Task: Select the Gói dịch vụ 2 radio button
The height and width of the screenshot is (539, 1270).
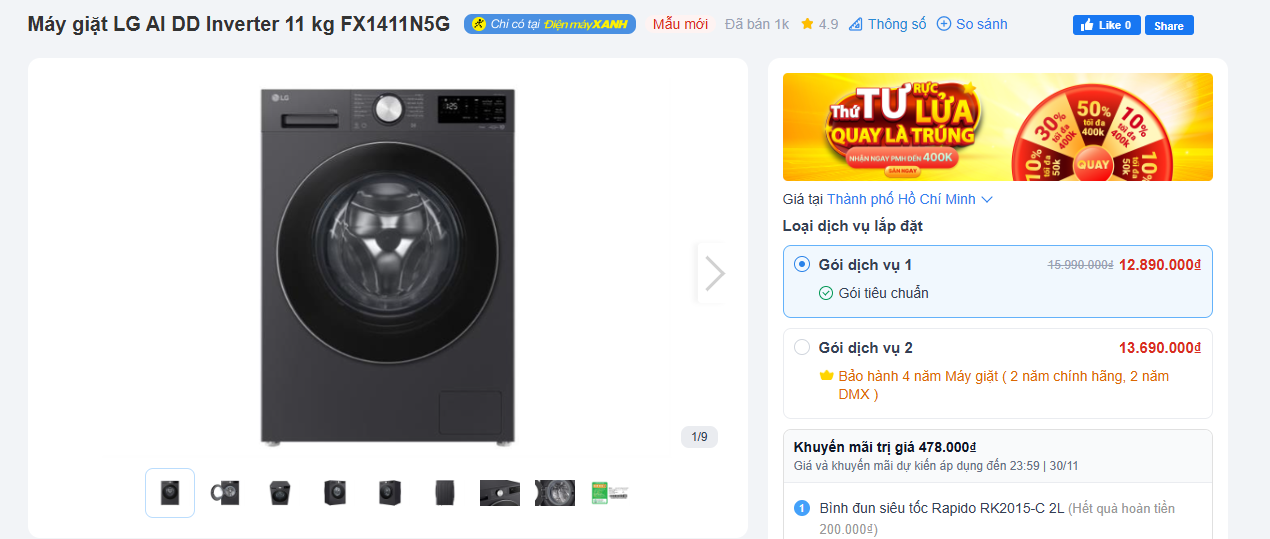Action: 802,348
